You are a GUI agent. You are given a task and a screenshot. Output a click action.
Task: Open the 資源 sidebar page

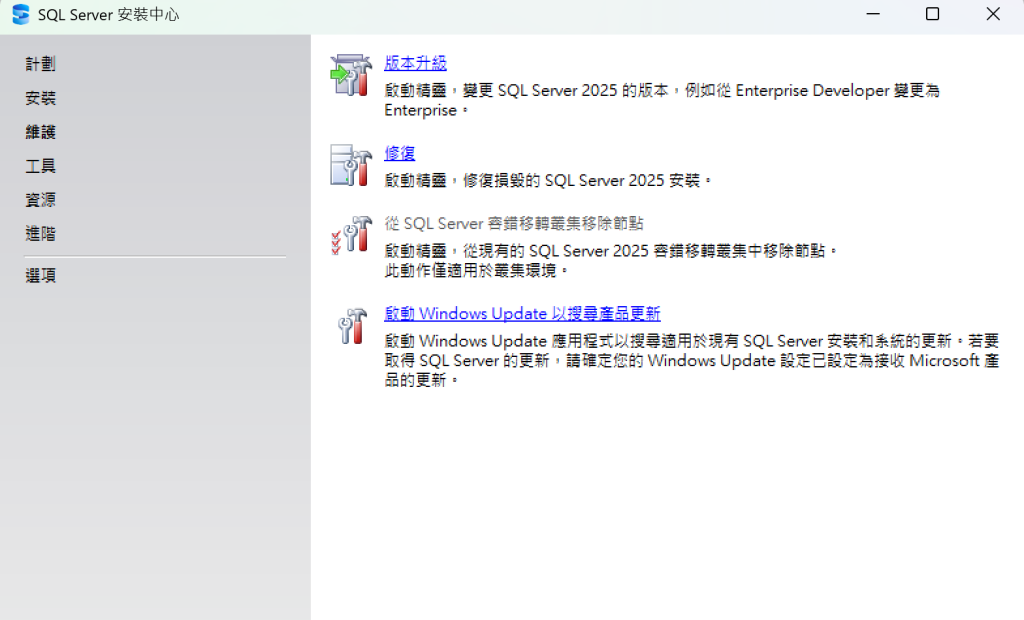pyautogui.click(x=40, y=200)
